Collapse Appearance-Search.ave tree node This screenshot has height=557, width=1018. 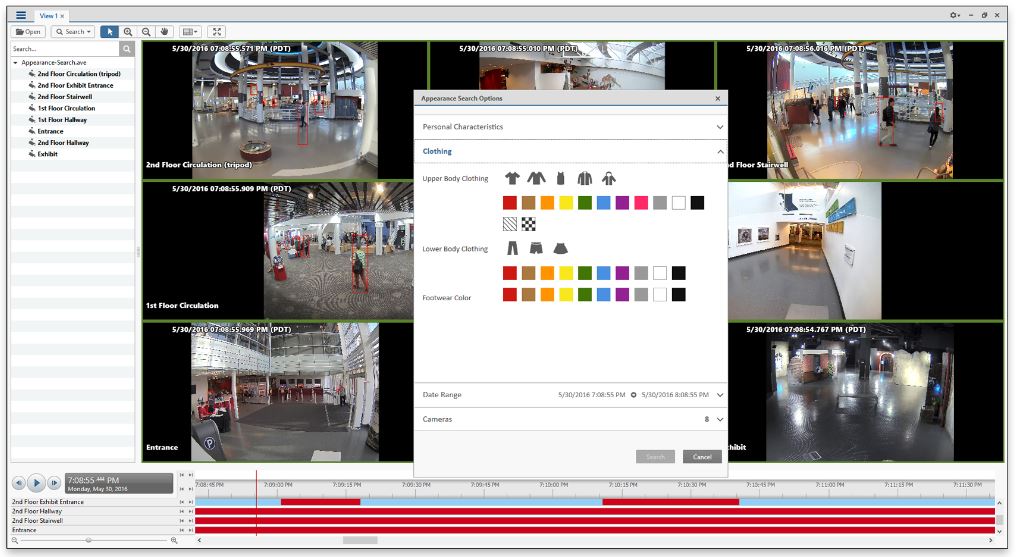[16, 63]
